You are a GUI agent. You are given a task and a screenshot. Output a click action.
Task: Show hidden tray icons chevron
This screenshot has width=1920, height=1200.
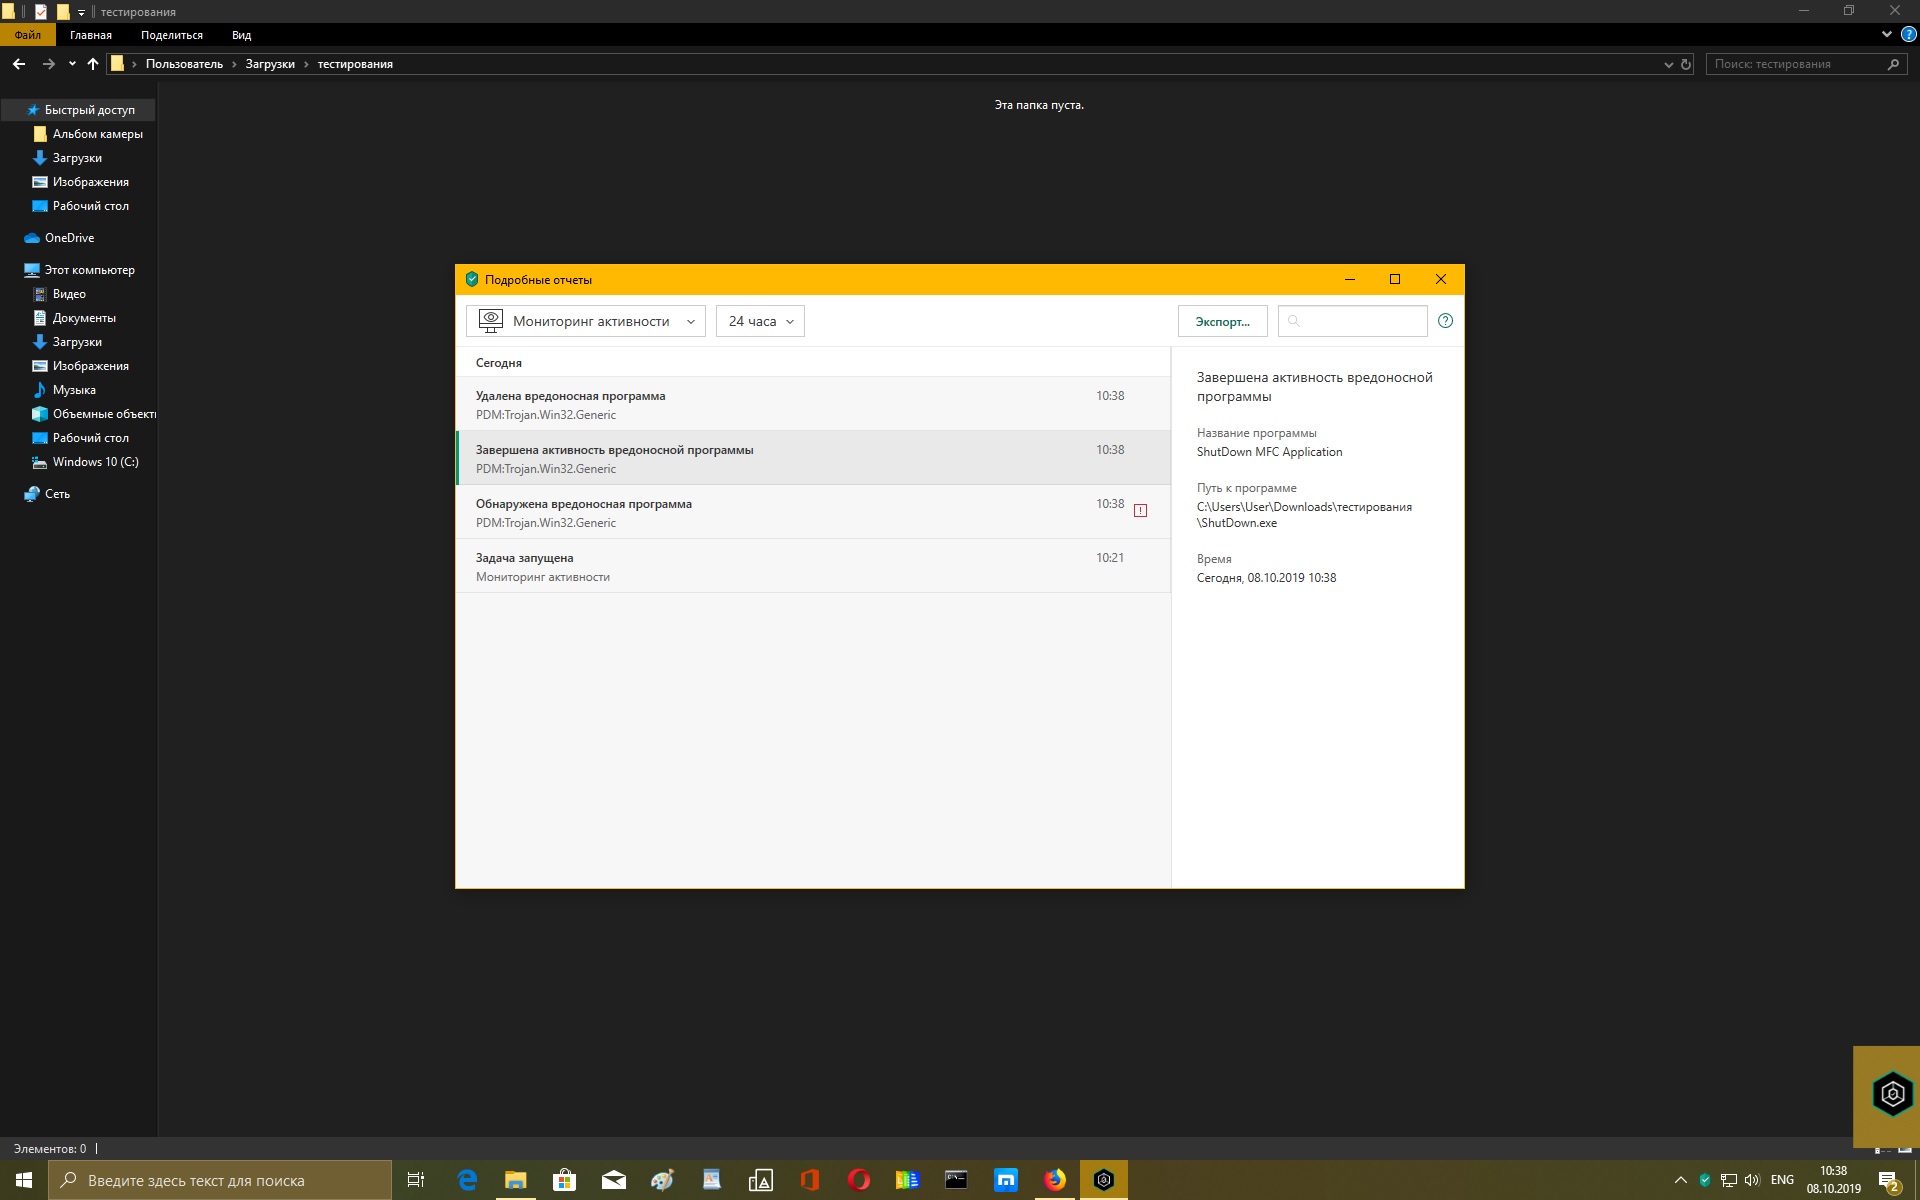[x=1680, y=1180]
